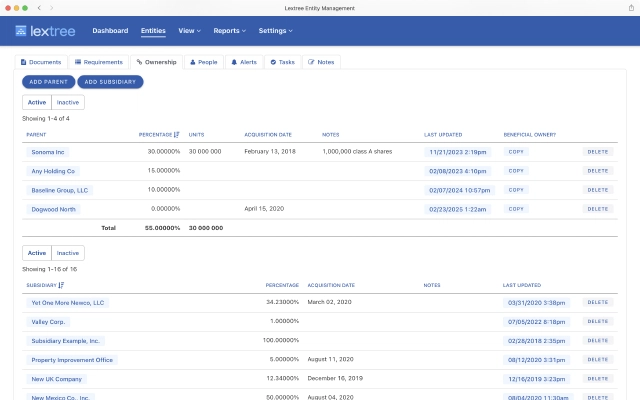This screenshot has height=400, width=640.
Task: Expand the Reports menu chevron
Action: (244, 31)
